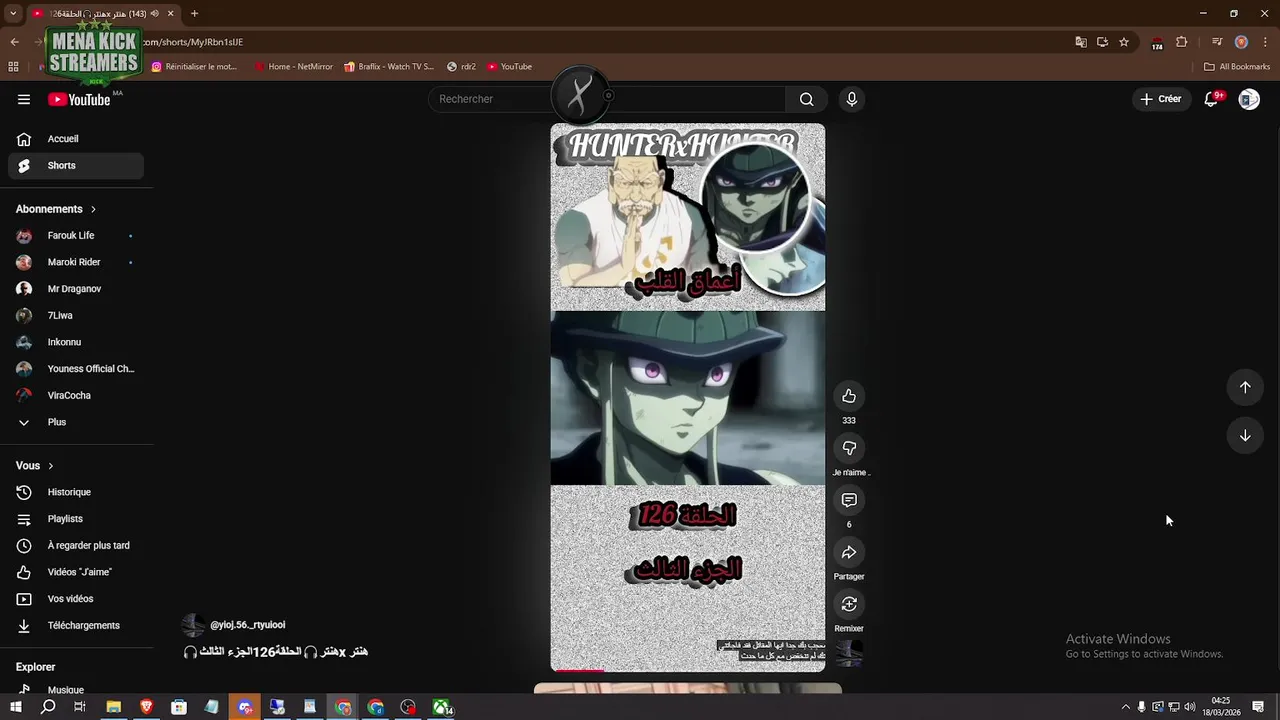
Task: Open the Windows Start menu
Action: coord(15,707)
